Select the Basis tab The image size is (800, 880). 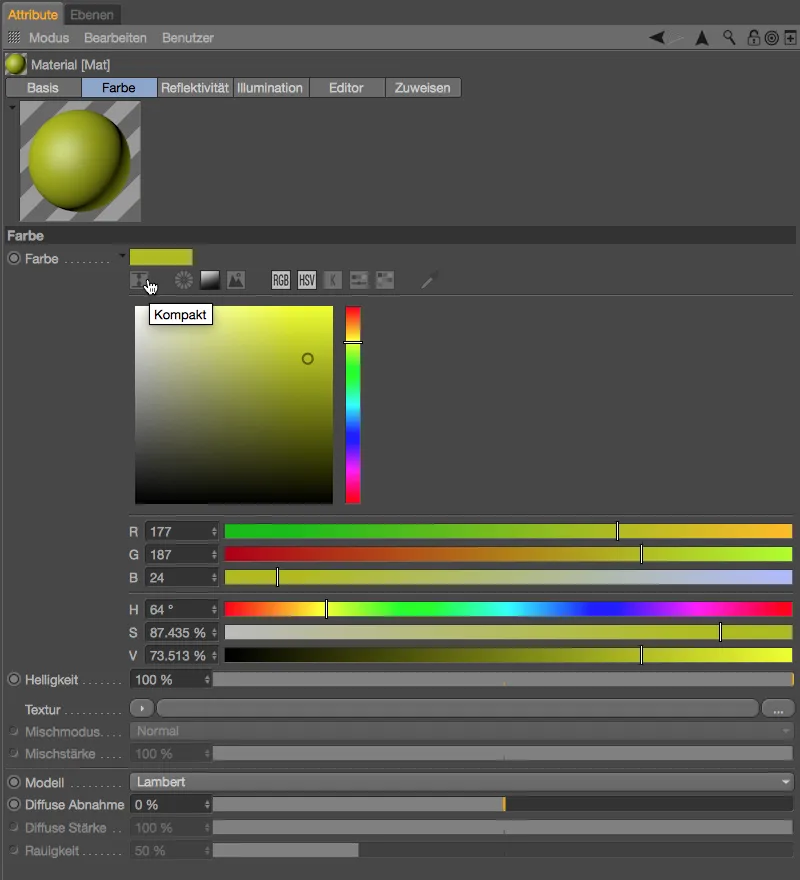coord(43,88)
